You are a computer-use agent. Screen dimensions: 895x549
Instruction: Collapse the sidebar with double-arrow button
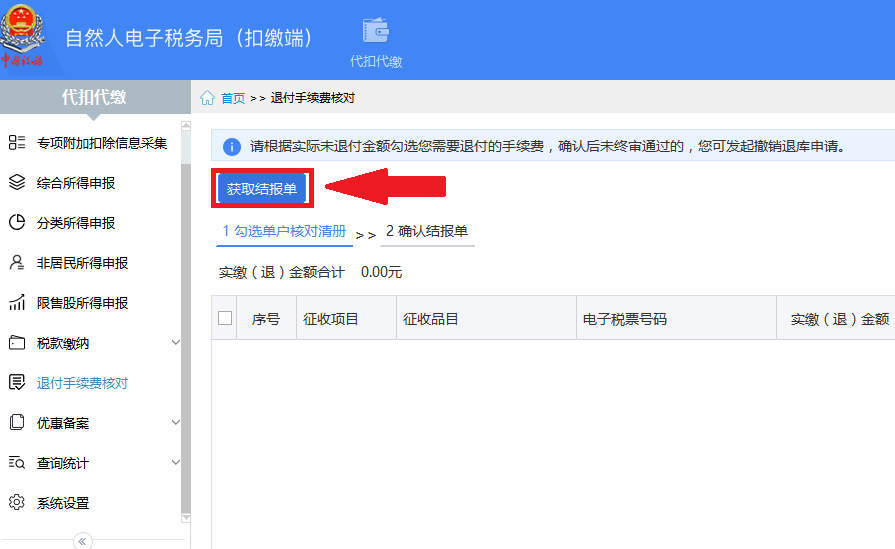(x=83, y=541)
